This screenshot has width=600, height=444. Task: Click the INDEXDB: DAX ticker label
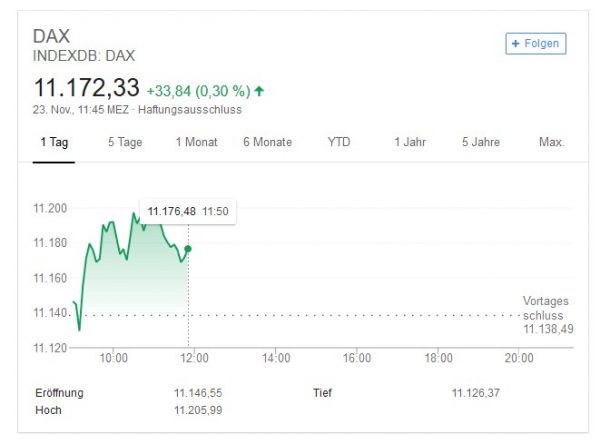click(84, 56)
